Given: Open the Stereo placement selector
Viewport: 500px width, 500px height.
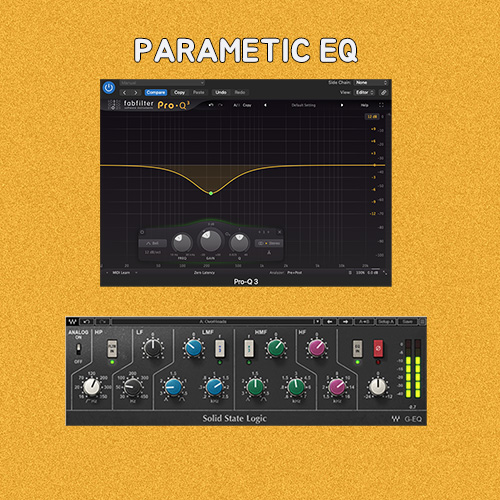Looking at the screenshot, I should [x=269, y=243].
